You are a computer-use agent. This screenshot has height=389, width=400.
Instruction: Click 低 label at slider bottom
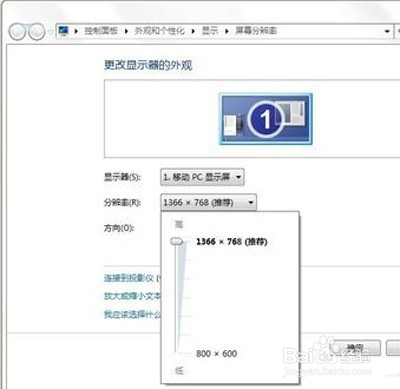179,370
